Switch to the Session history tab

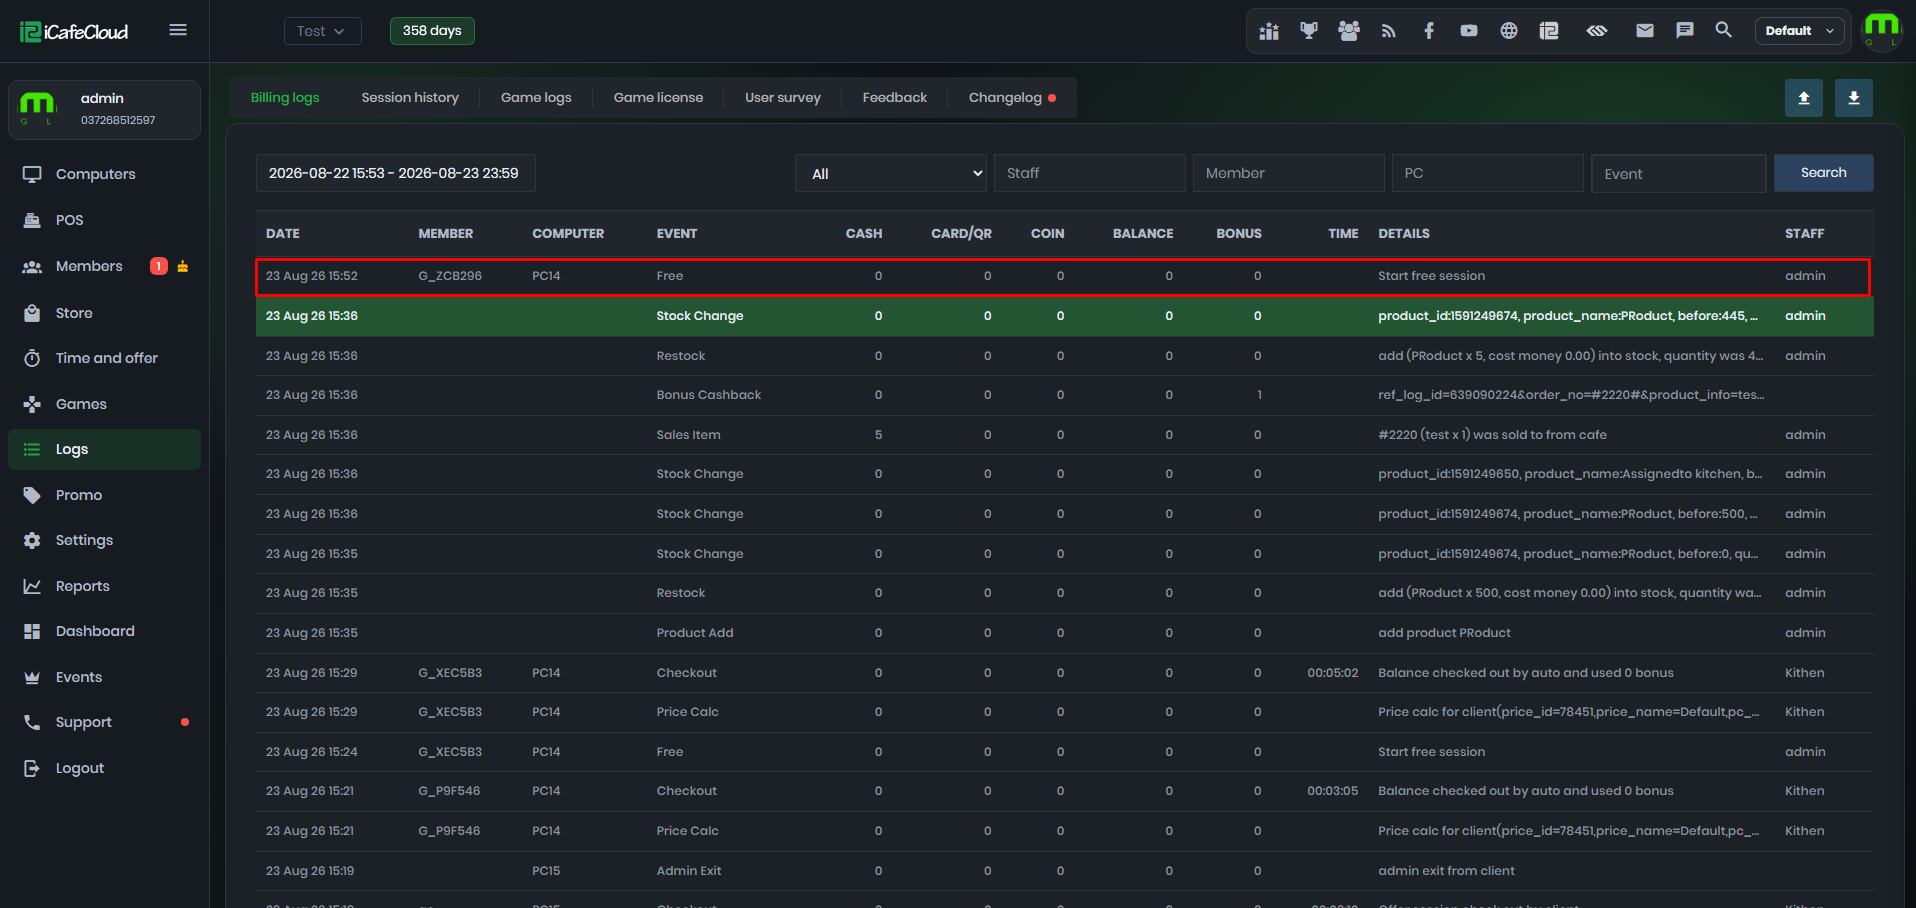pos(410,98)
